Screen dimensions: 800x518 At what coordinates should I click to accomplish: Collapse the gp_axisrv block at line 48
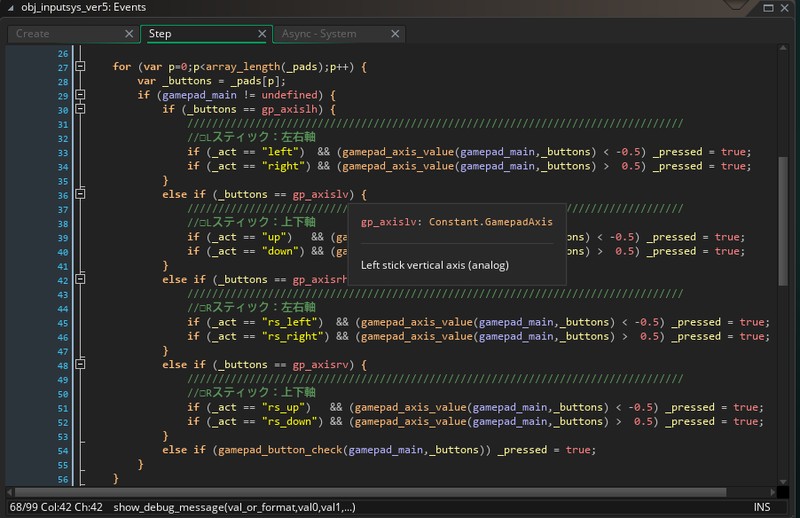coord(80,365)
